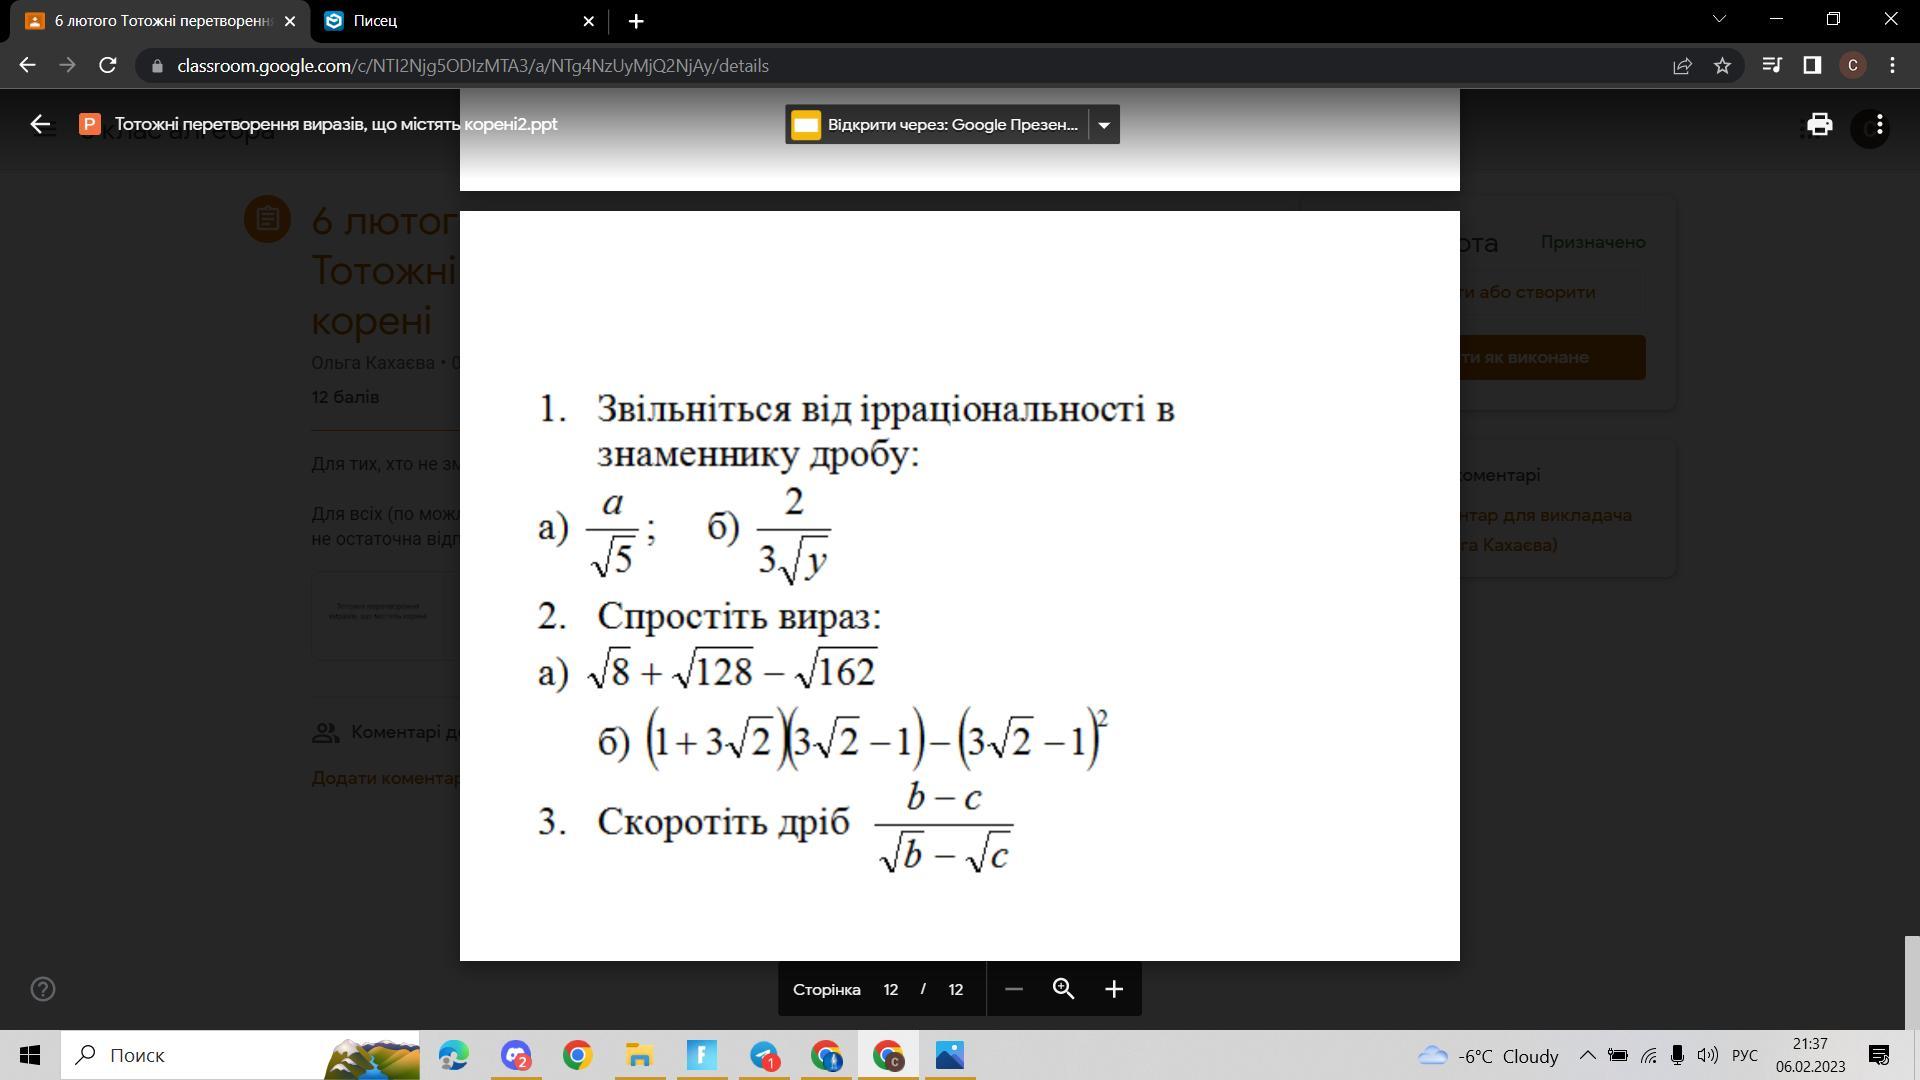Screen dimensions: 1920x1080
Task: Open the help question mark icon
Action: click(43, 989)
